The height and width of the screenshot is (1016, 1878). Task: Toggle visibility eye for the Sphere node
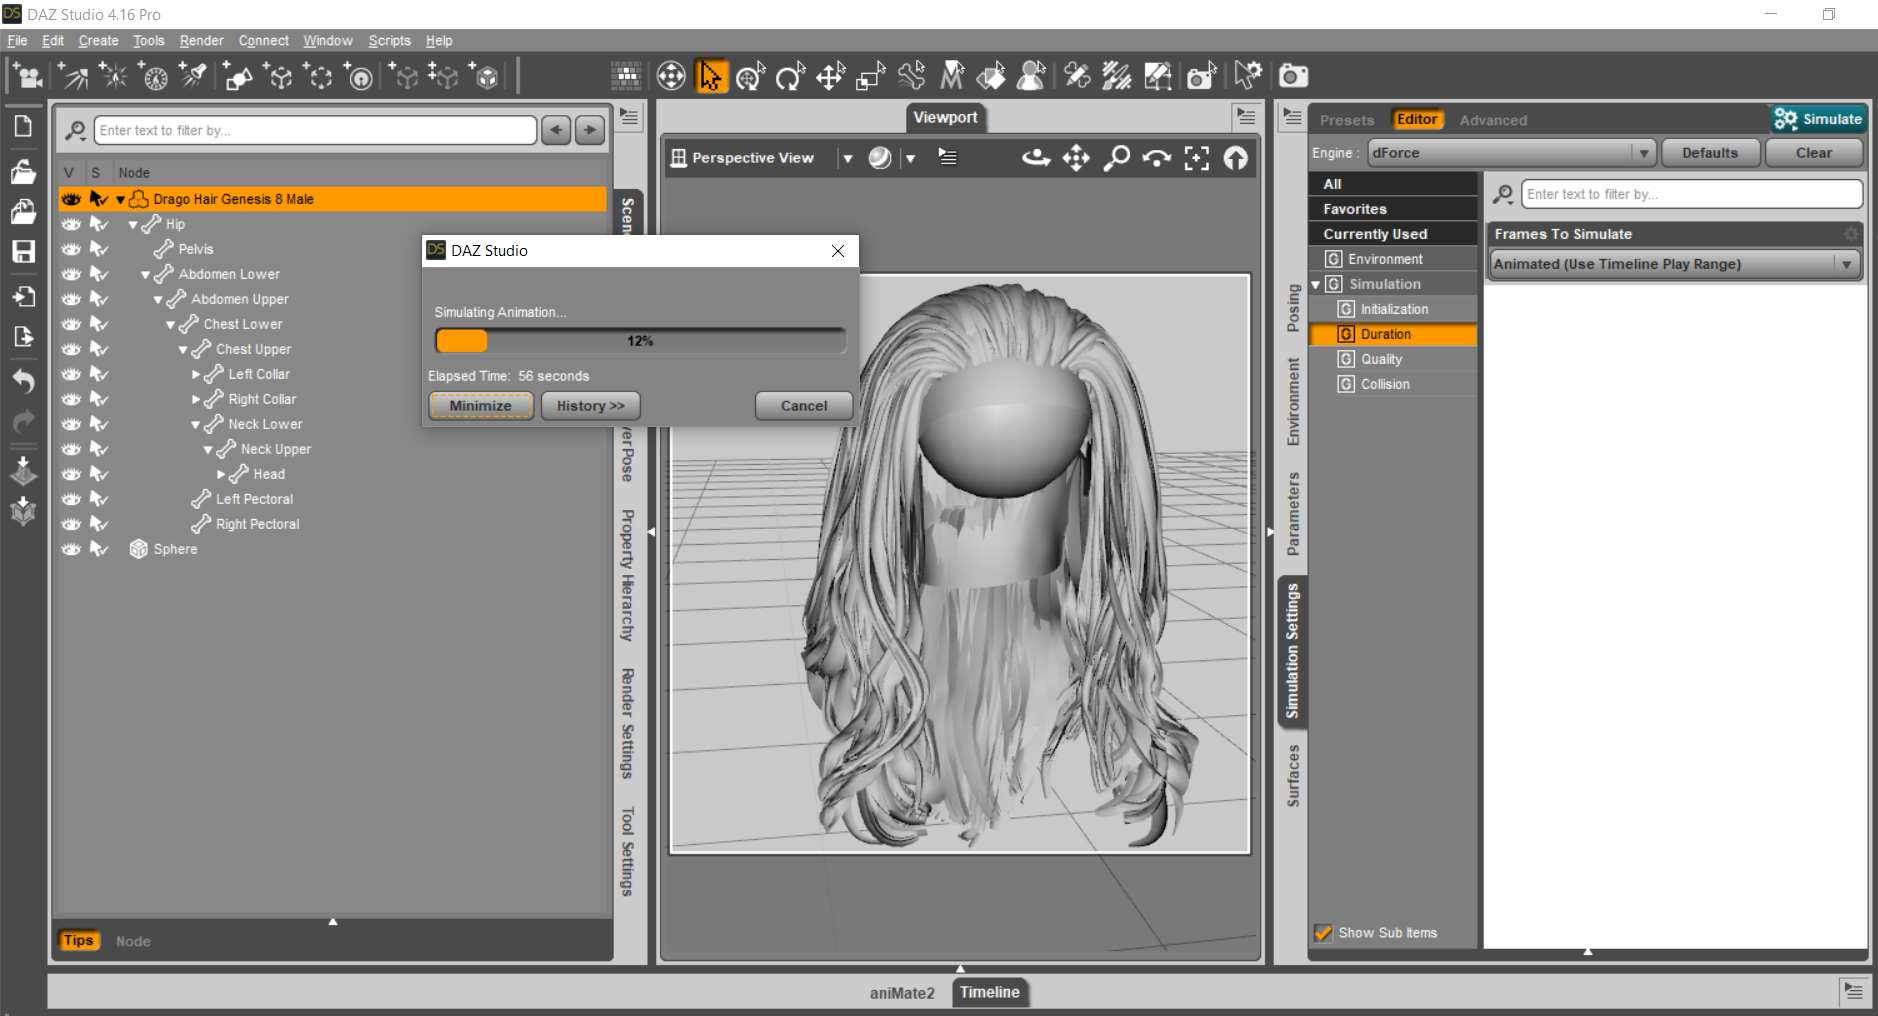click(x=71, y=549)
